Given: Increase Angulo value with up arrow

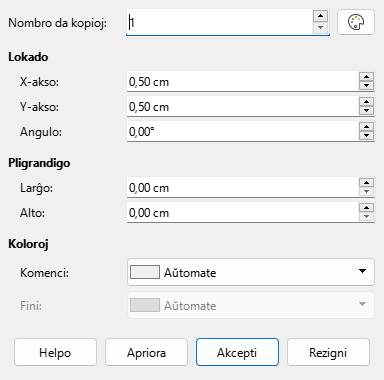Looking at the screenshot, I should pyautogui.click(x=366, y=127).
